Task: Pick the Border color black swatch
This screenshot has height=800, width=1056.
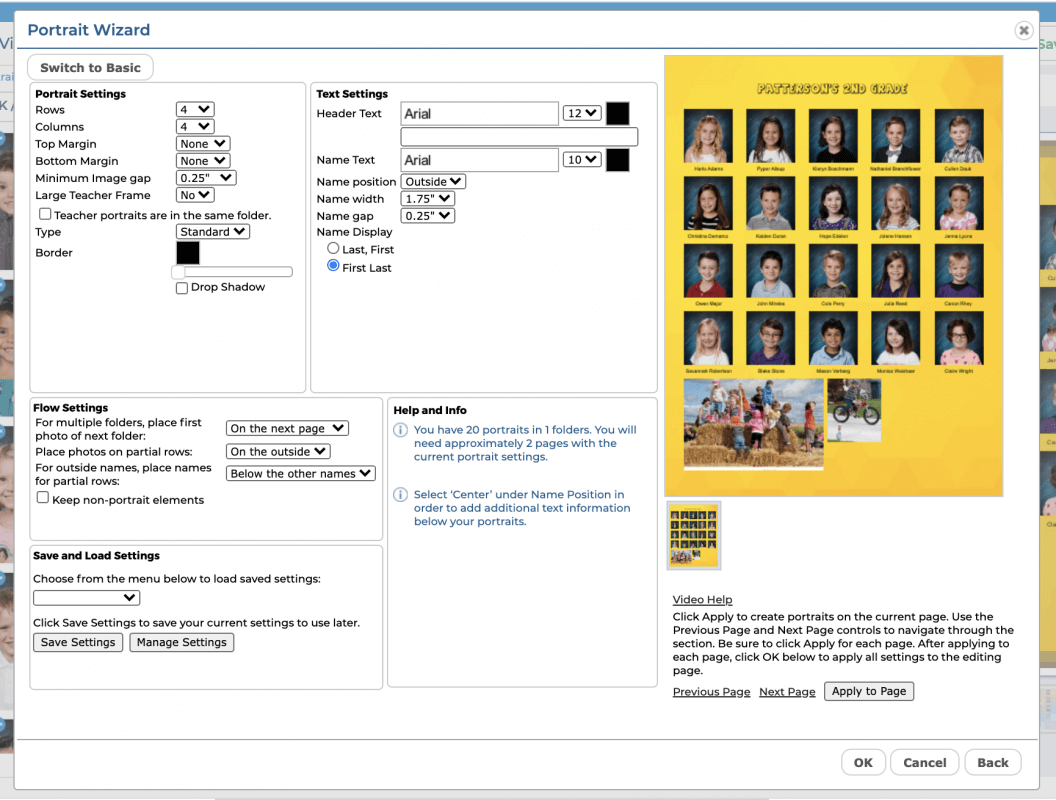Action: [188, 253]
